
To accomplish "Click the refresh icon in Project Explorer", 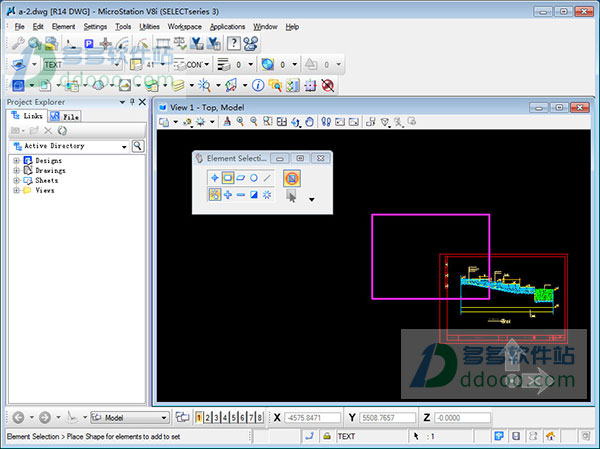I will [x=62, y=131].
